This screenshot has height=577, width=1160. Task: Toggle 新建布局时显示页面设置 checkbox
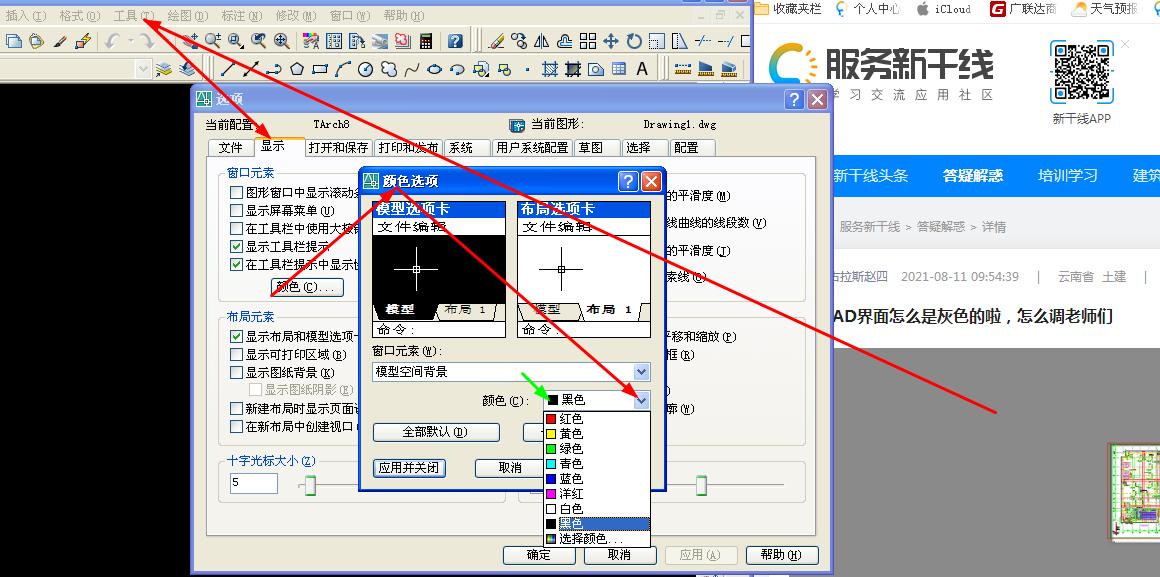pos(237,408)
